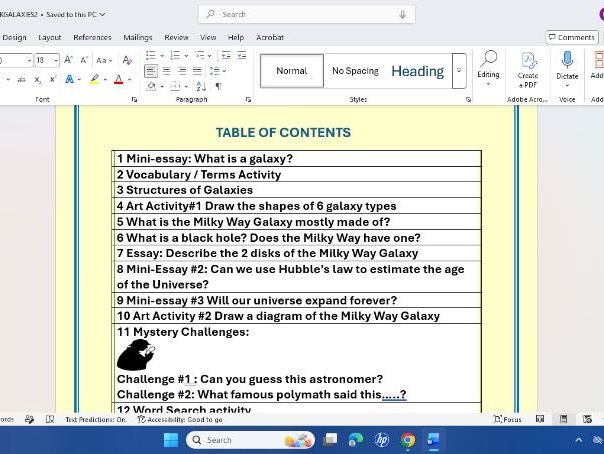
Task: Apply red font color
Action: [x=119, y=79]
